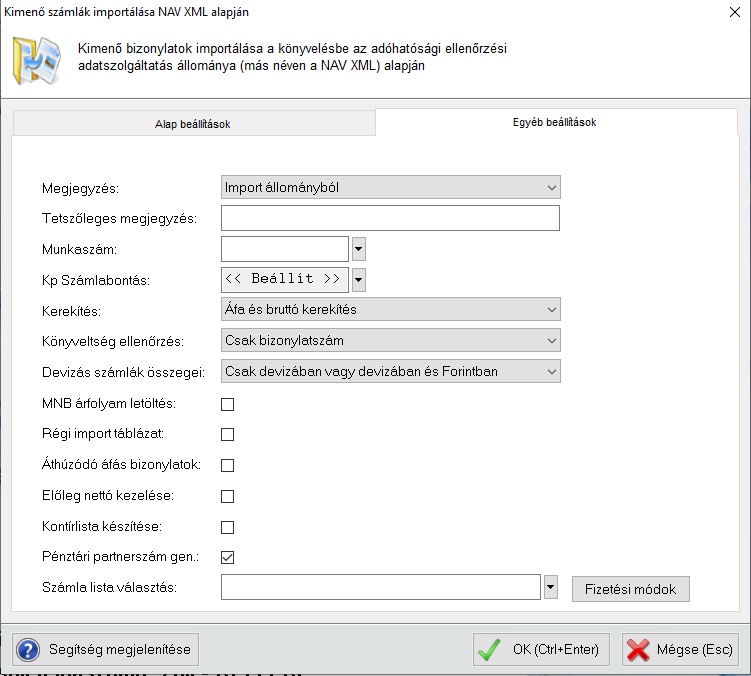This screenshot has height=676, width=751.
Task: Check the Előleg nettó kezelése box
Action: click(x=227, y=496)
